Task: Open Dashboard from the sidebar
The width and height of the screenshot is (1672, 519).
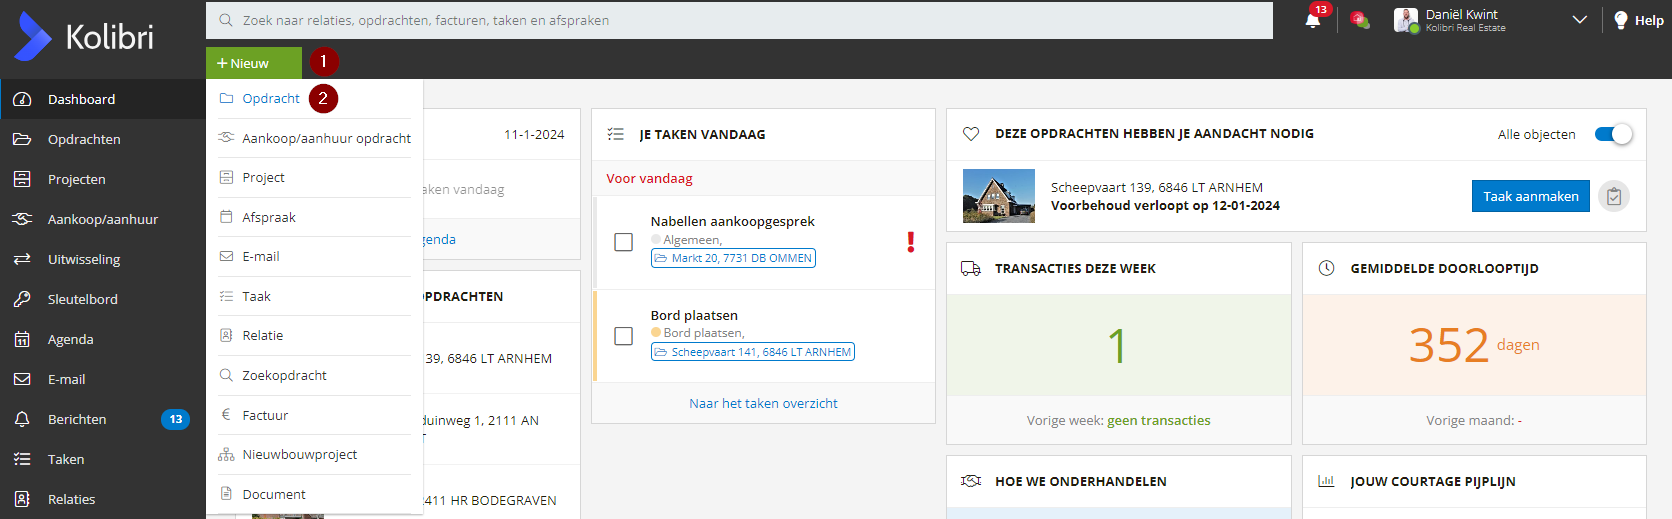Action: (x=103, y=99)
